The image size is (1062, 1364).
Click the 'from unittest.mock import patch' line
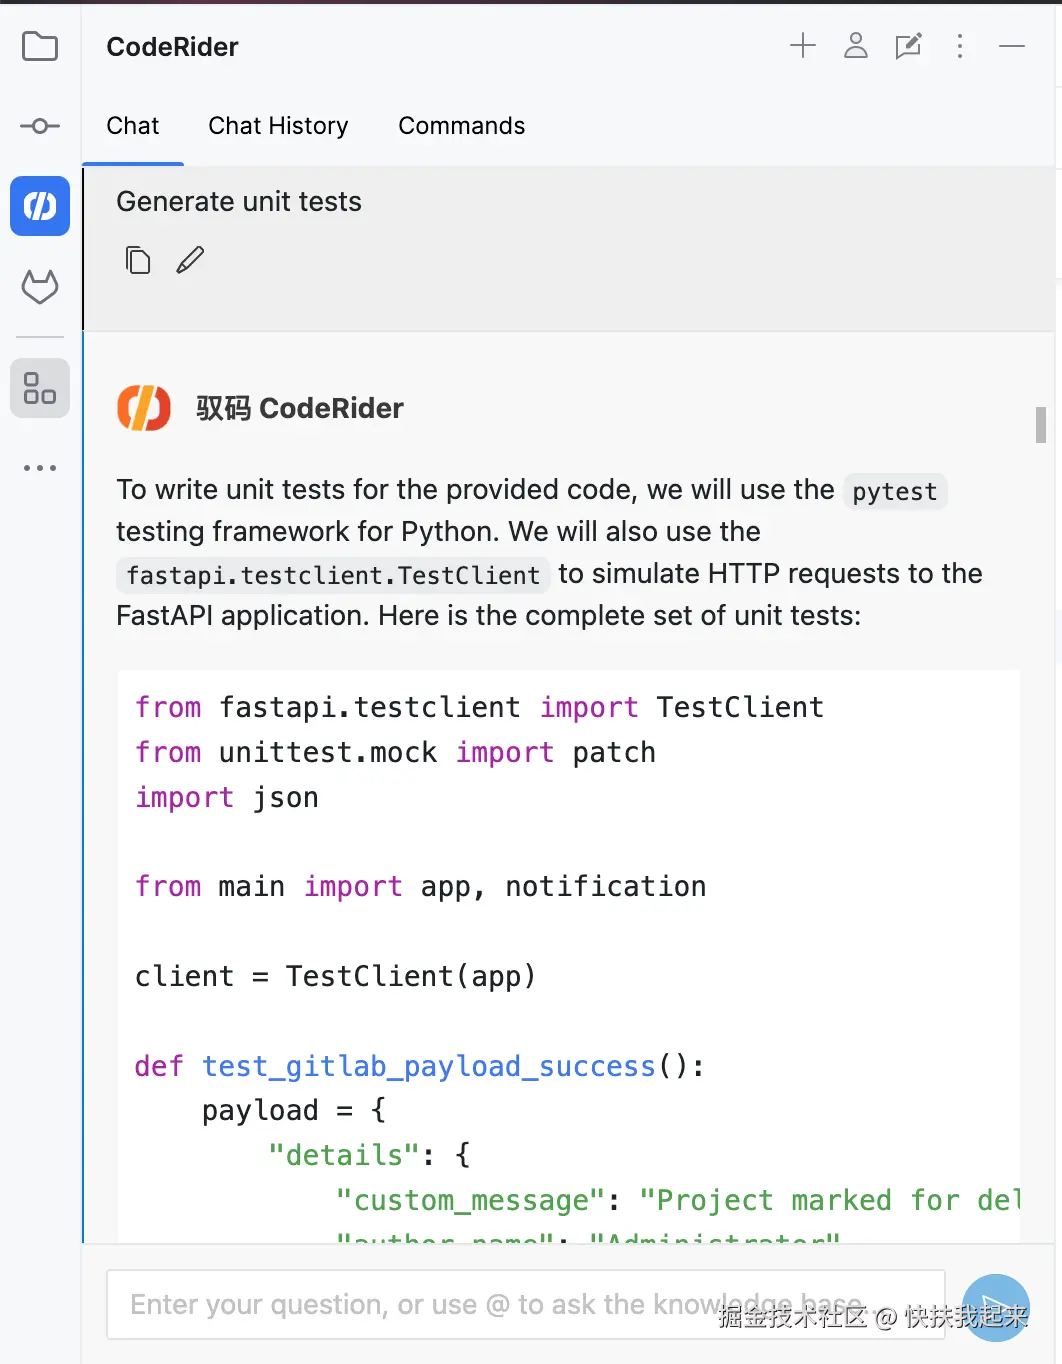tap(395, 752)
